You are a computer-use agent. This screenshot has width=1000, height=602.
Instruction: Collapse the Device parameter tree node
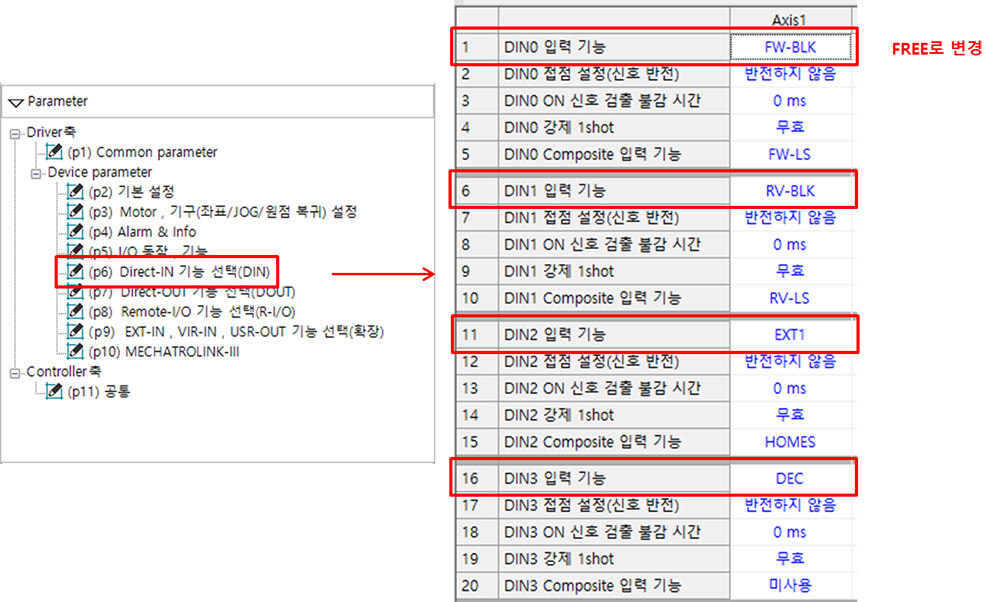click(x=36, y=173)
